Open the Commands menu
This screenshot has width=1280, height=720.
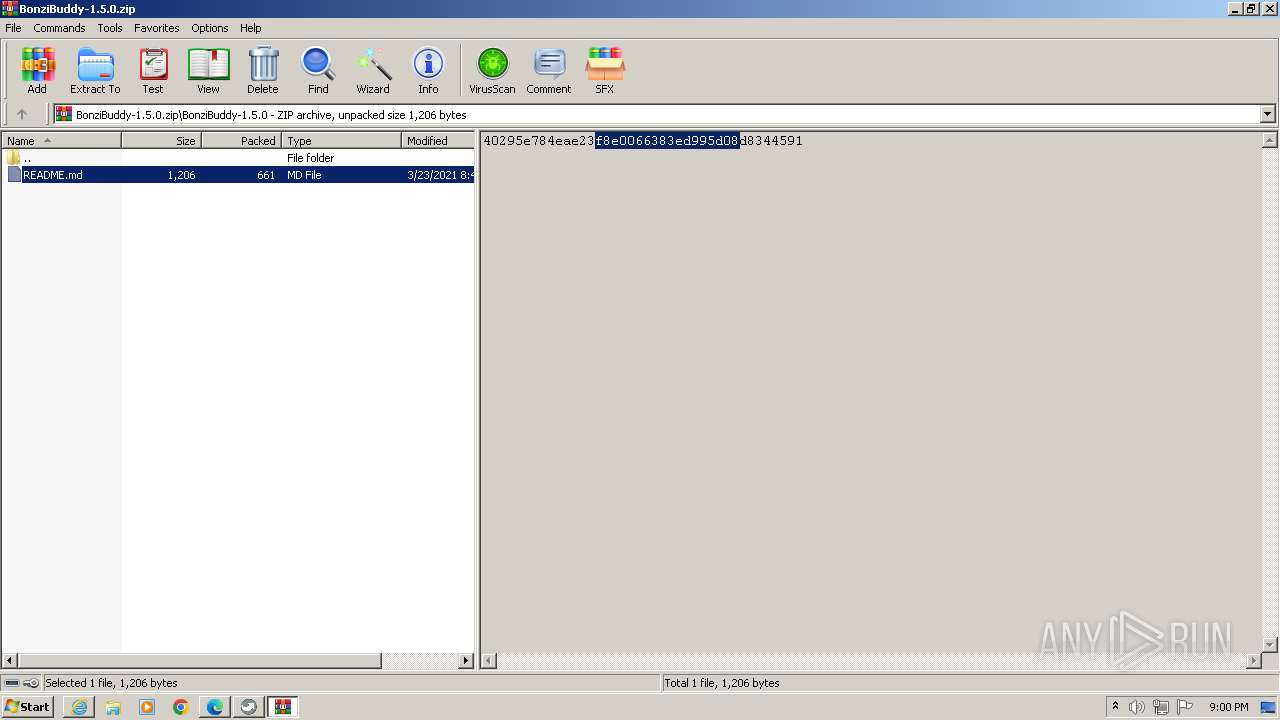[59, 28]
